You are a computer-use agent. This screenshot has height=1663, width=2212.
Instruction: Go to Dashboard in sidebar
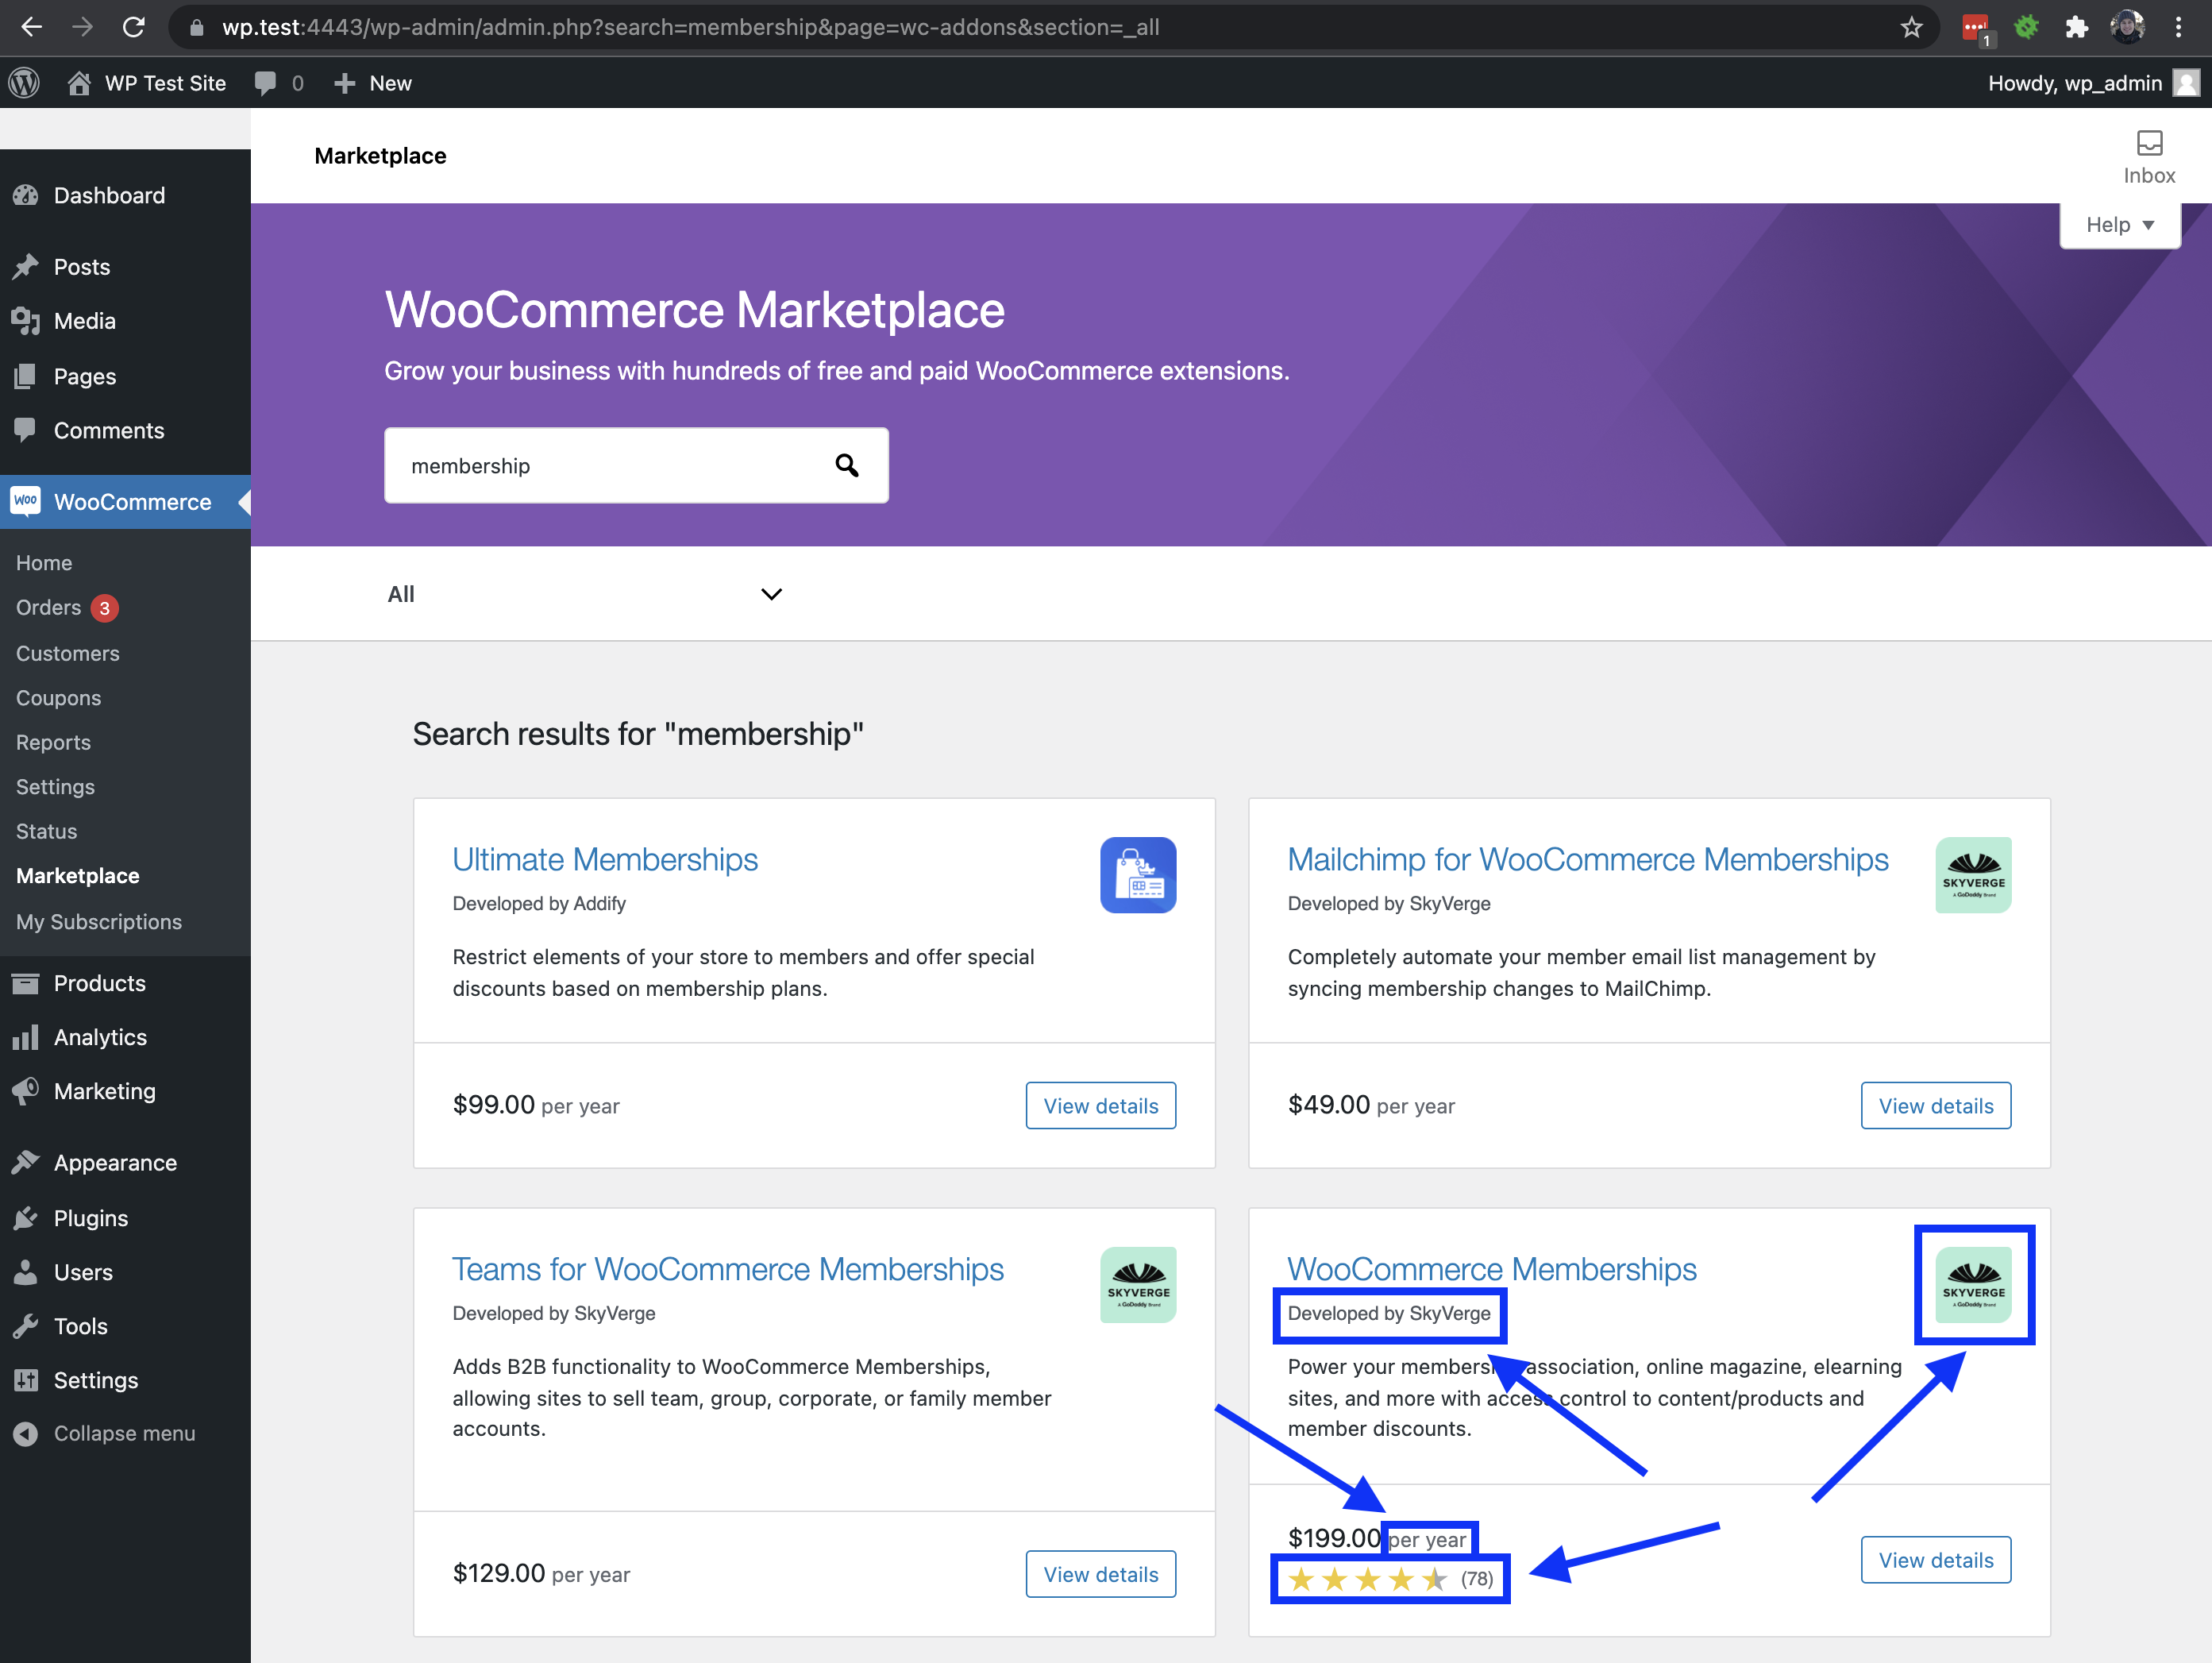(x=125, y=195)
